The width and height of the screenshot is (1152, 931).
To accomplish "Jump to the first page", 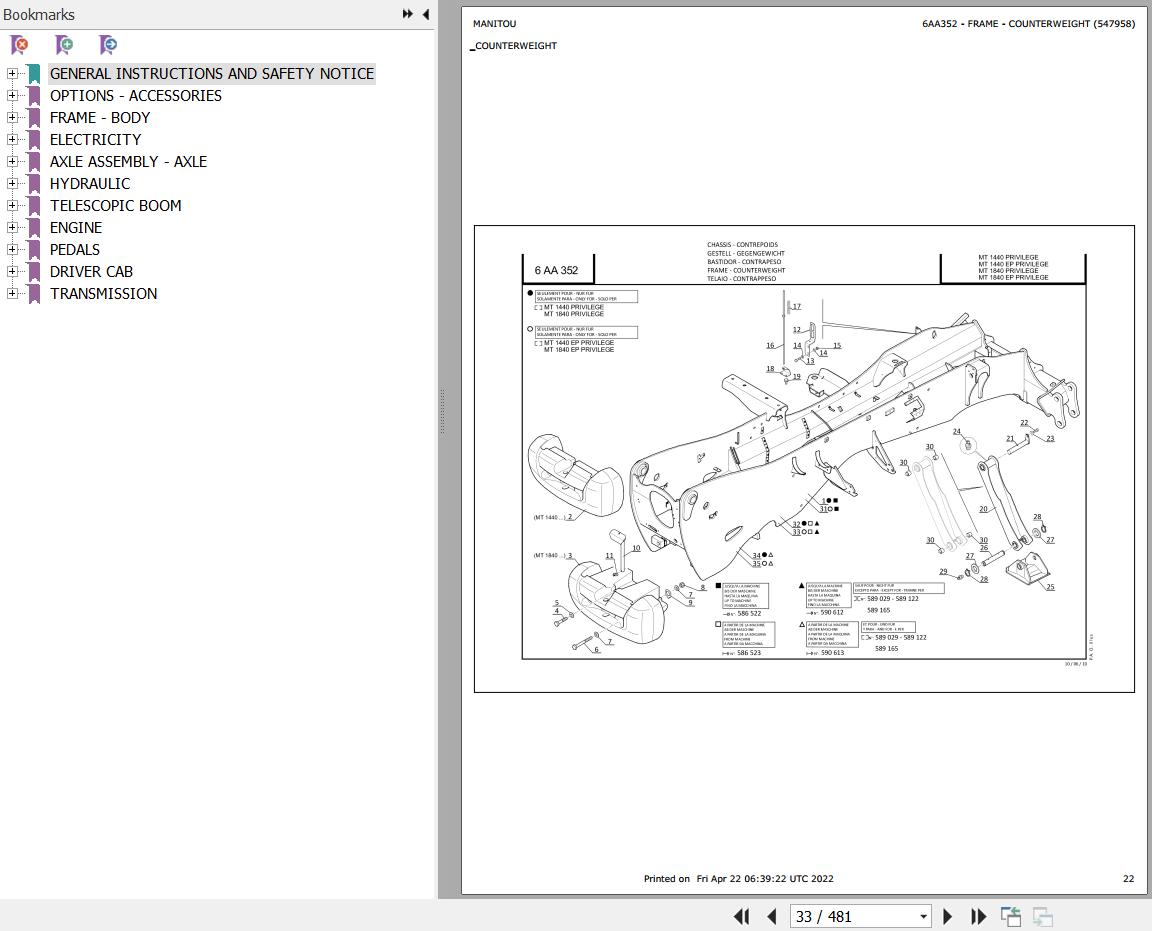I will coord(741,916).
